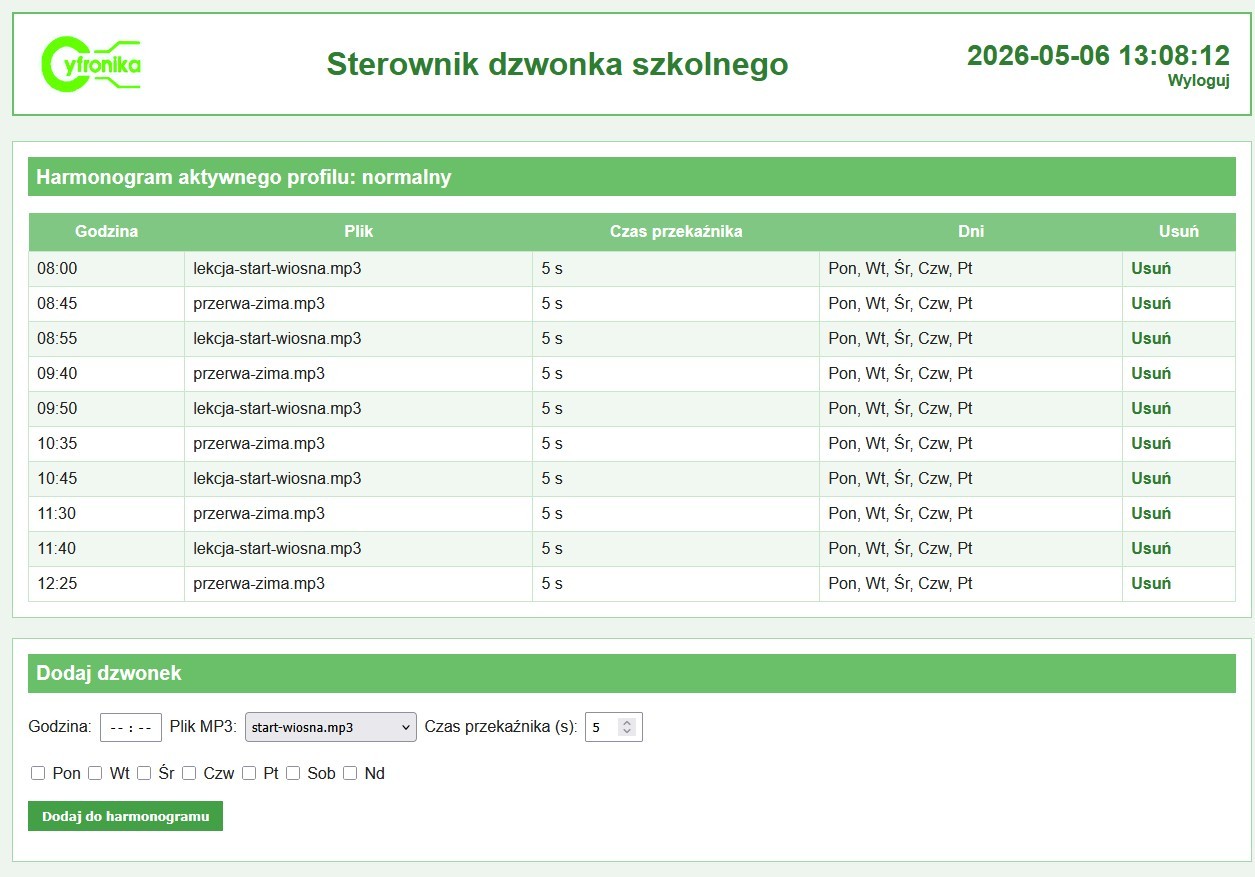Click Usuń for the 10:35 bell

(1151, 443)
